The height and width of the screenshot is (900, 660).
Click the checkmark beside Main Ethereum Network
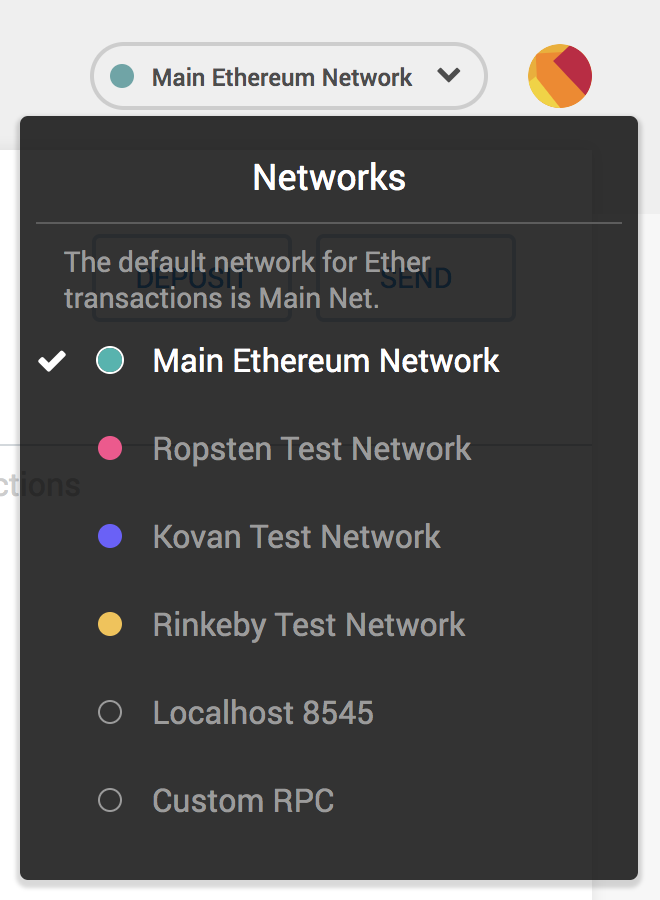(x=52, y=361)
